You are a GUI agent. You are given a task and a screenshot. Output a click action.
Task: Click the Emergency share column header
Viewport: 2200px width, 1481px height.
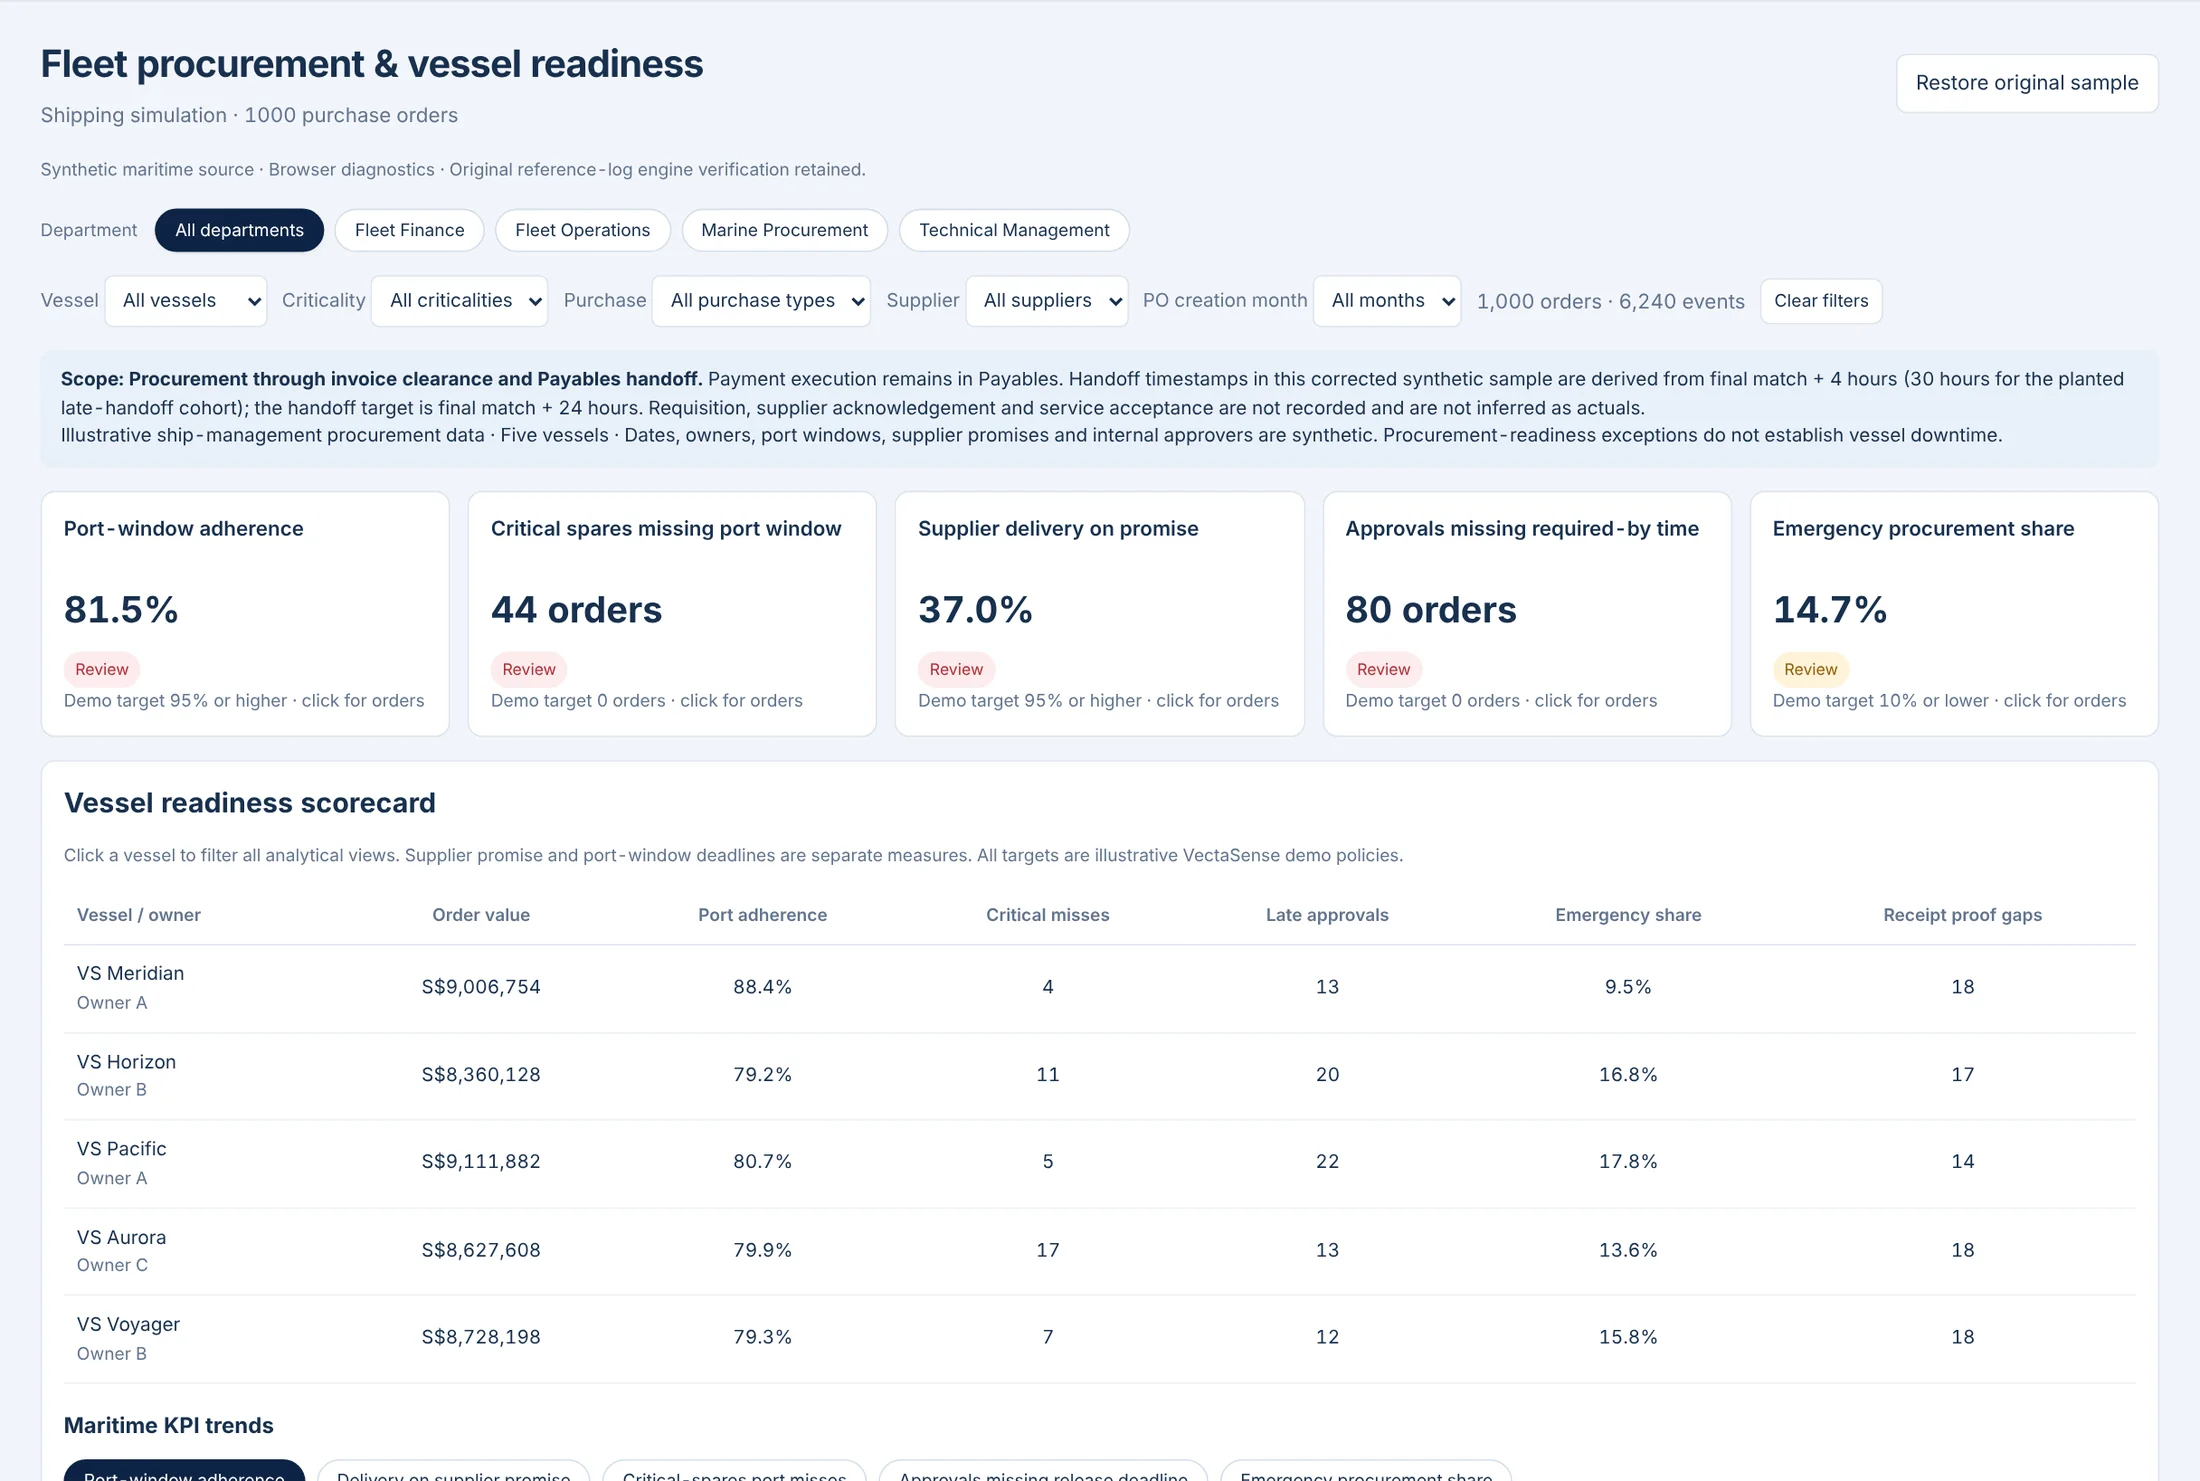(1628, 915)
